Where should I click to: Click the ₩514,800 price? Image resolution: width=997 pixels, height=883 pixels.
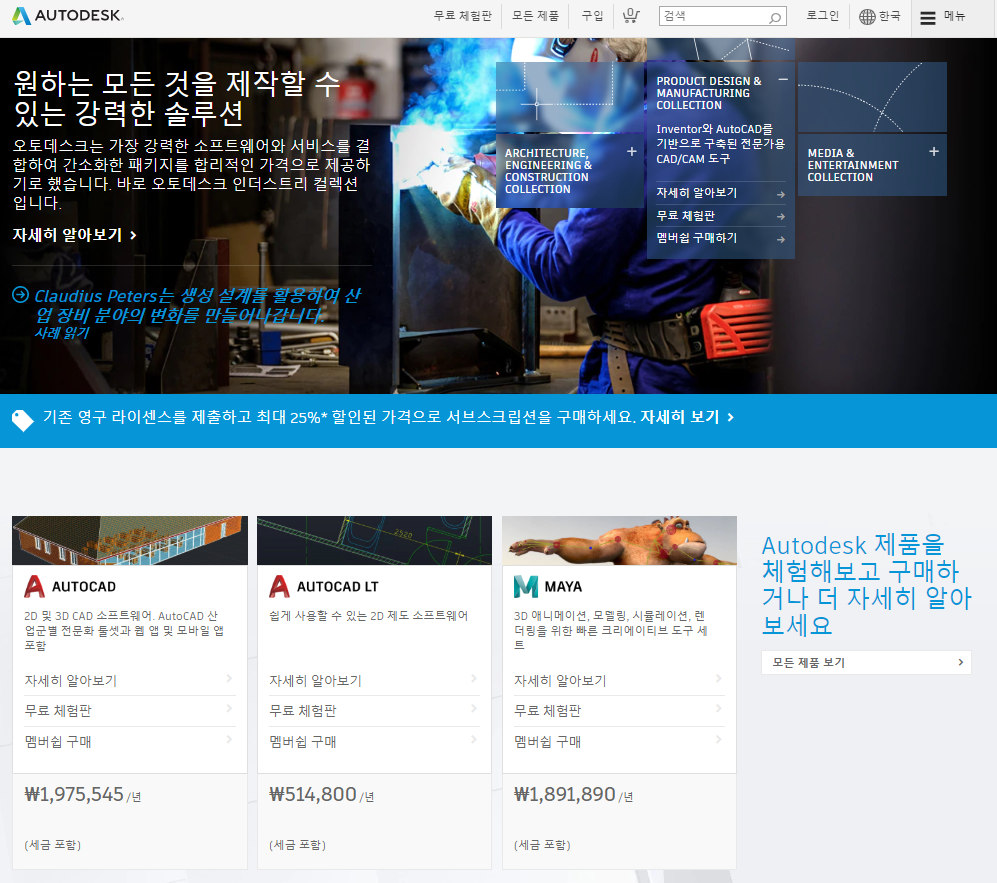click(313, 794)
